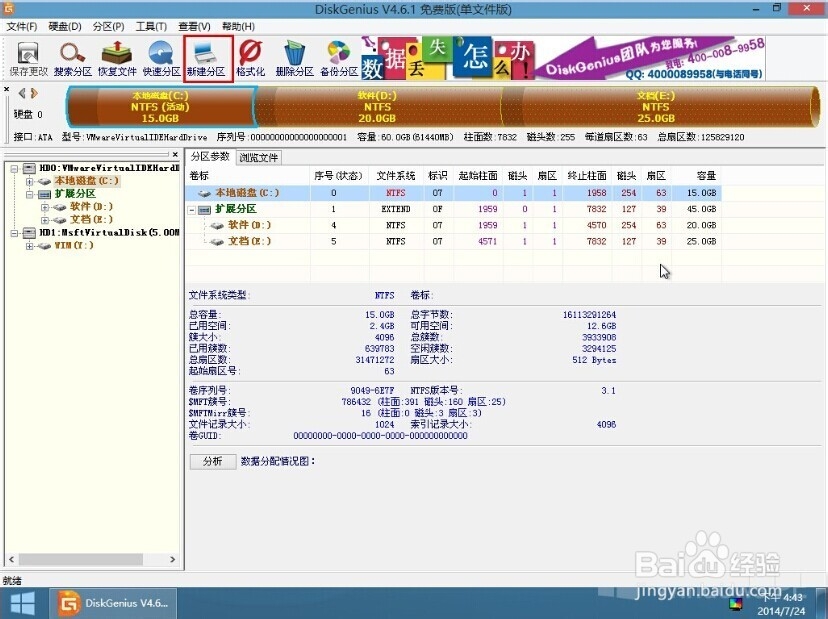828x619 pixels.
Task: Click the tree panel horizontal scrollbar
Action: pyautogui.click(x=80, y=559)
